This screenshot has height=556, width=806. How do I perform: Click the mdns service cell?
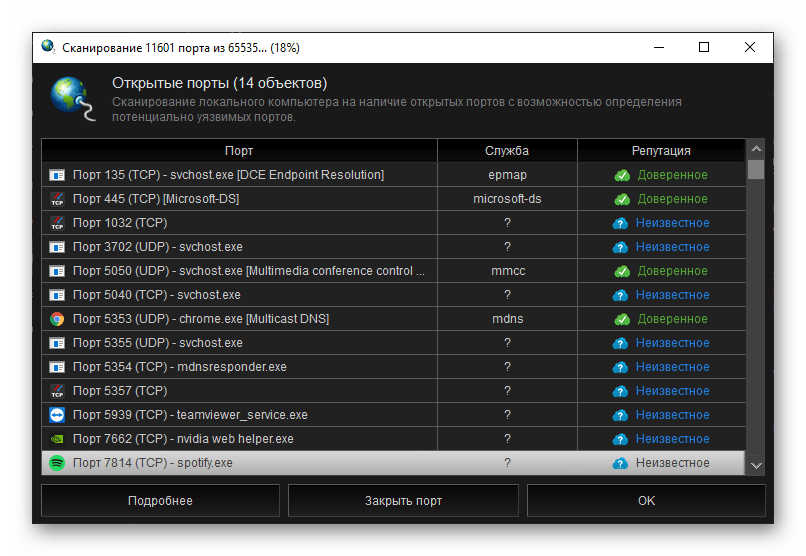click(x=507, y=319)
